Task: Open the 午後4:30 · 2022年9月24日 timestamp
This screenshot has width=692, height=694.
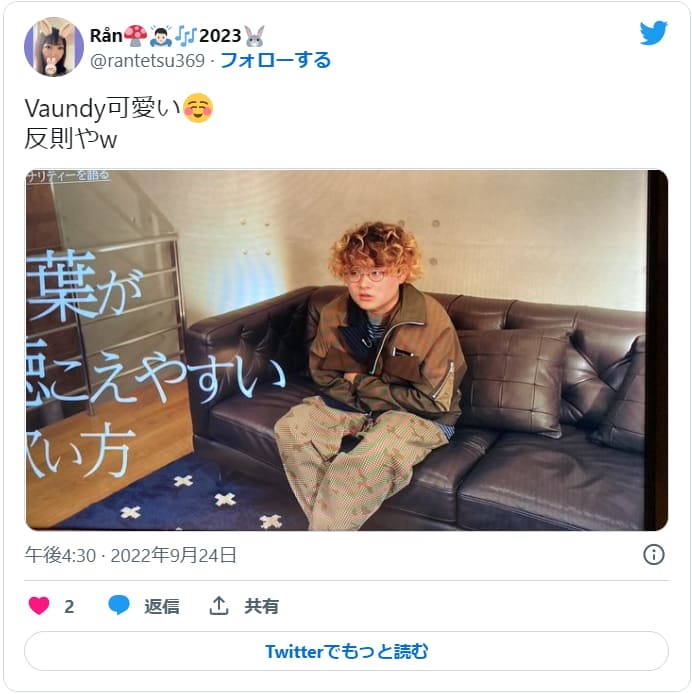Action: [131, 555]
